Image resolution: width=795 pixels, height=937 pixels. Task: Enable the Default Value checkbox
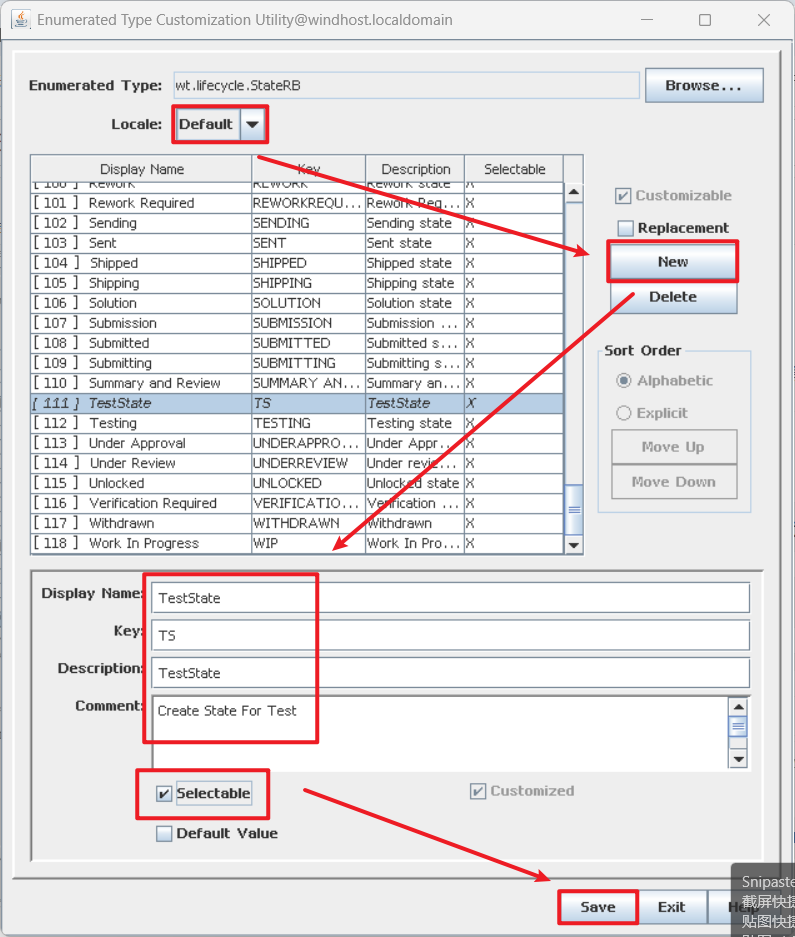click(164, 834)
